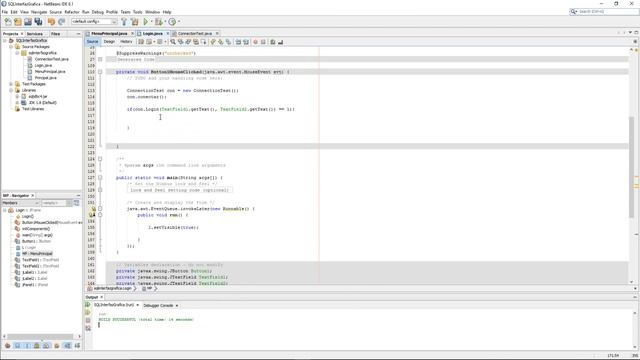The width and height of the screenshot is (640, 360).
Task: Switch to the MenuPrincipal.java editor tab
Action: 109,33
